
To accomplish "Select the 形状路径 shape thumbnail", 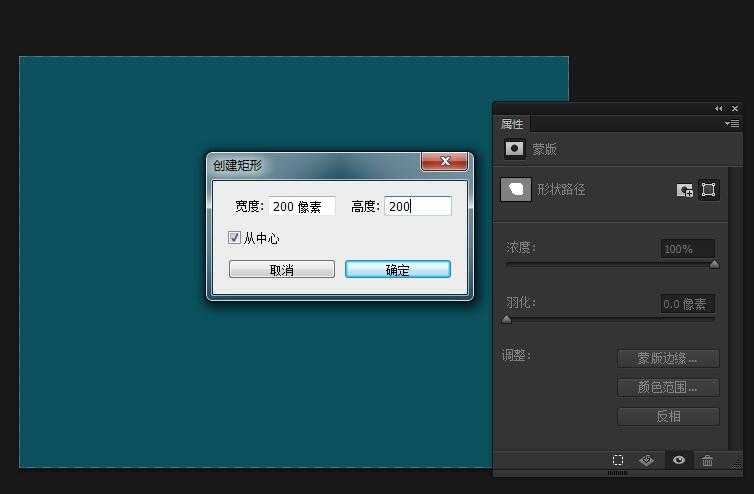I will 516,189.
